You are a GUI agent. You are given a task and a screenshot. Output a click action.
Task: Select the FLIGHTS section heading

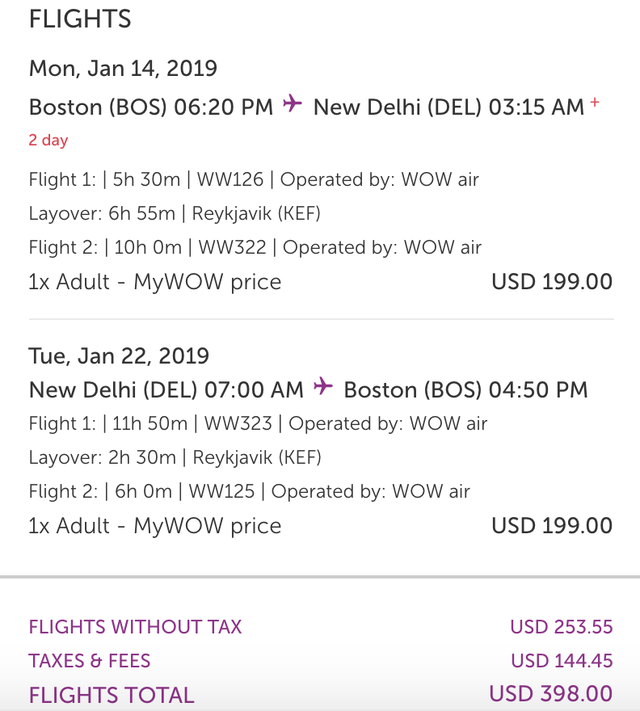click(80, 19)
